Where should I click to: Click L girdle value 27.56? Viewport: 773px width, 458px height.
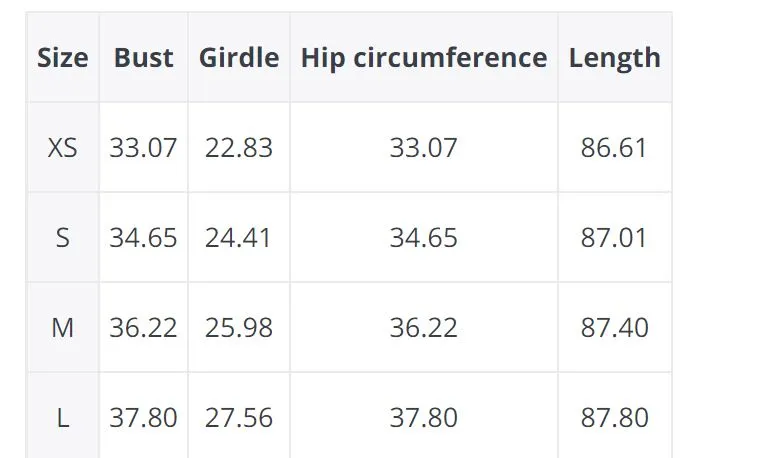(x=239, y=418)
